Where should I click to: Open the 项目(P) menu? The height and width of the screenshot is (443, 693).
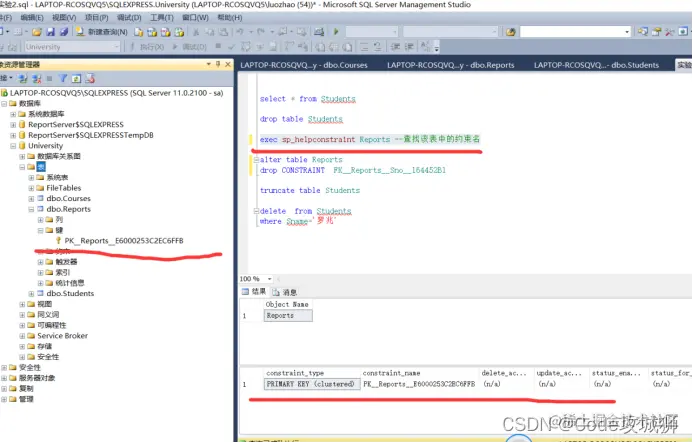pyautogui.click(x=96, y=18)
